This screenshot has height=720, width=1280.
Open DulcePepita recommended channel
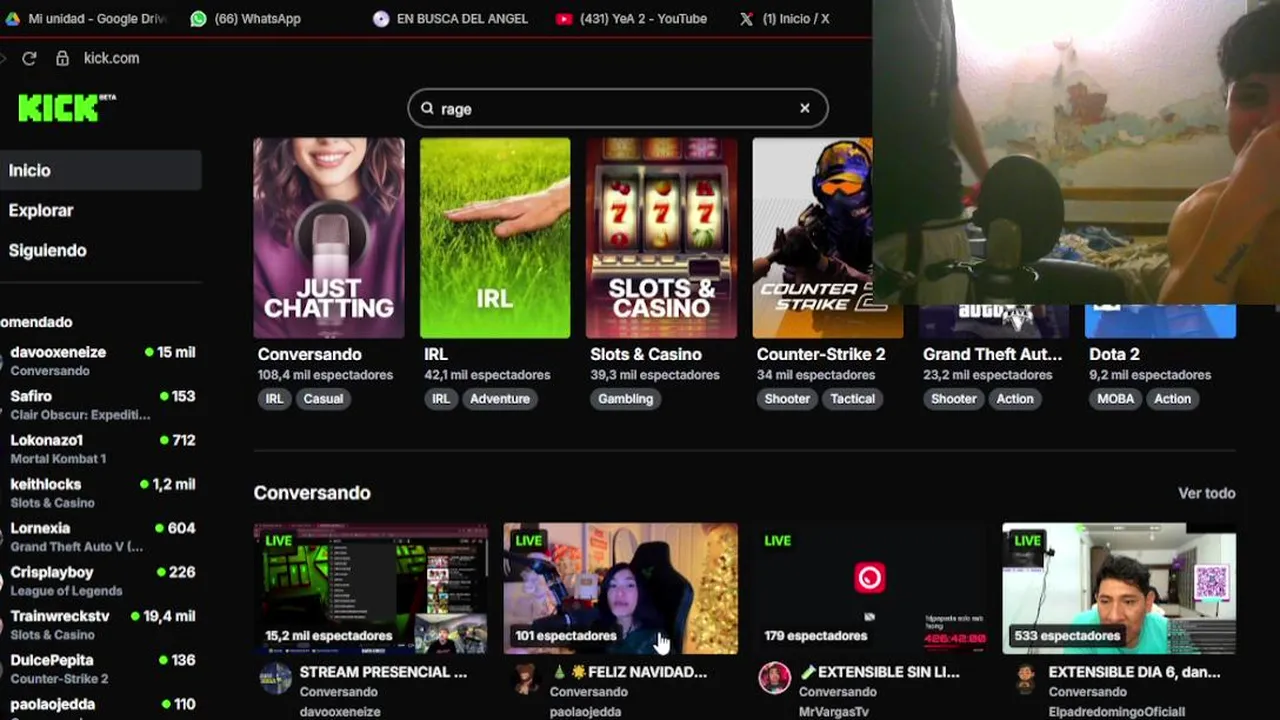pos(100,668)
